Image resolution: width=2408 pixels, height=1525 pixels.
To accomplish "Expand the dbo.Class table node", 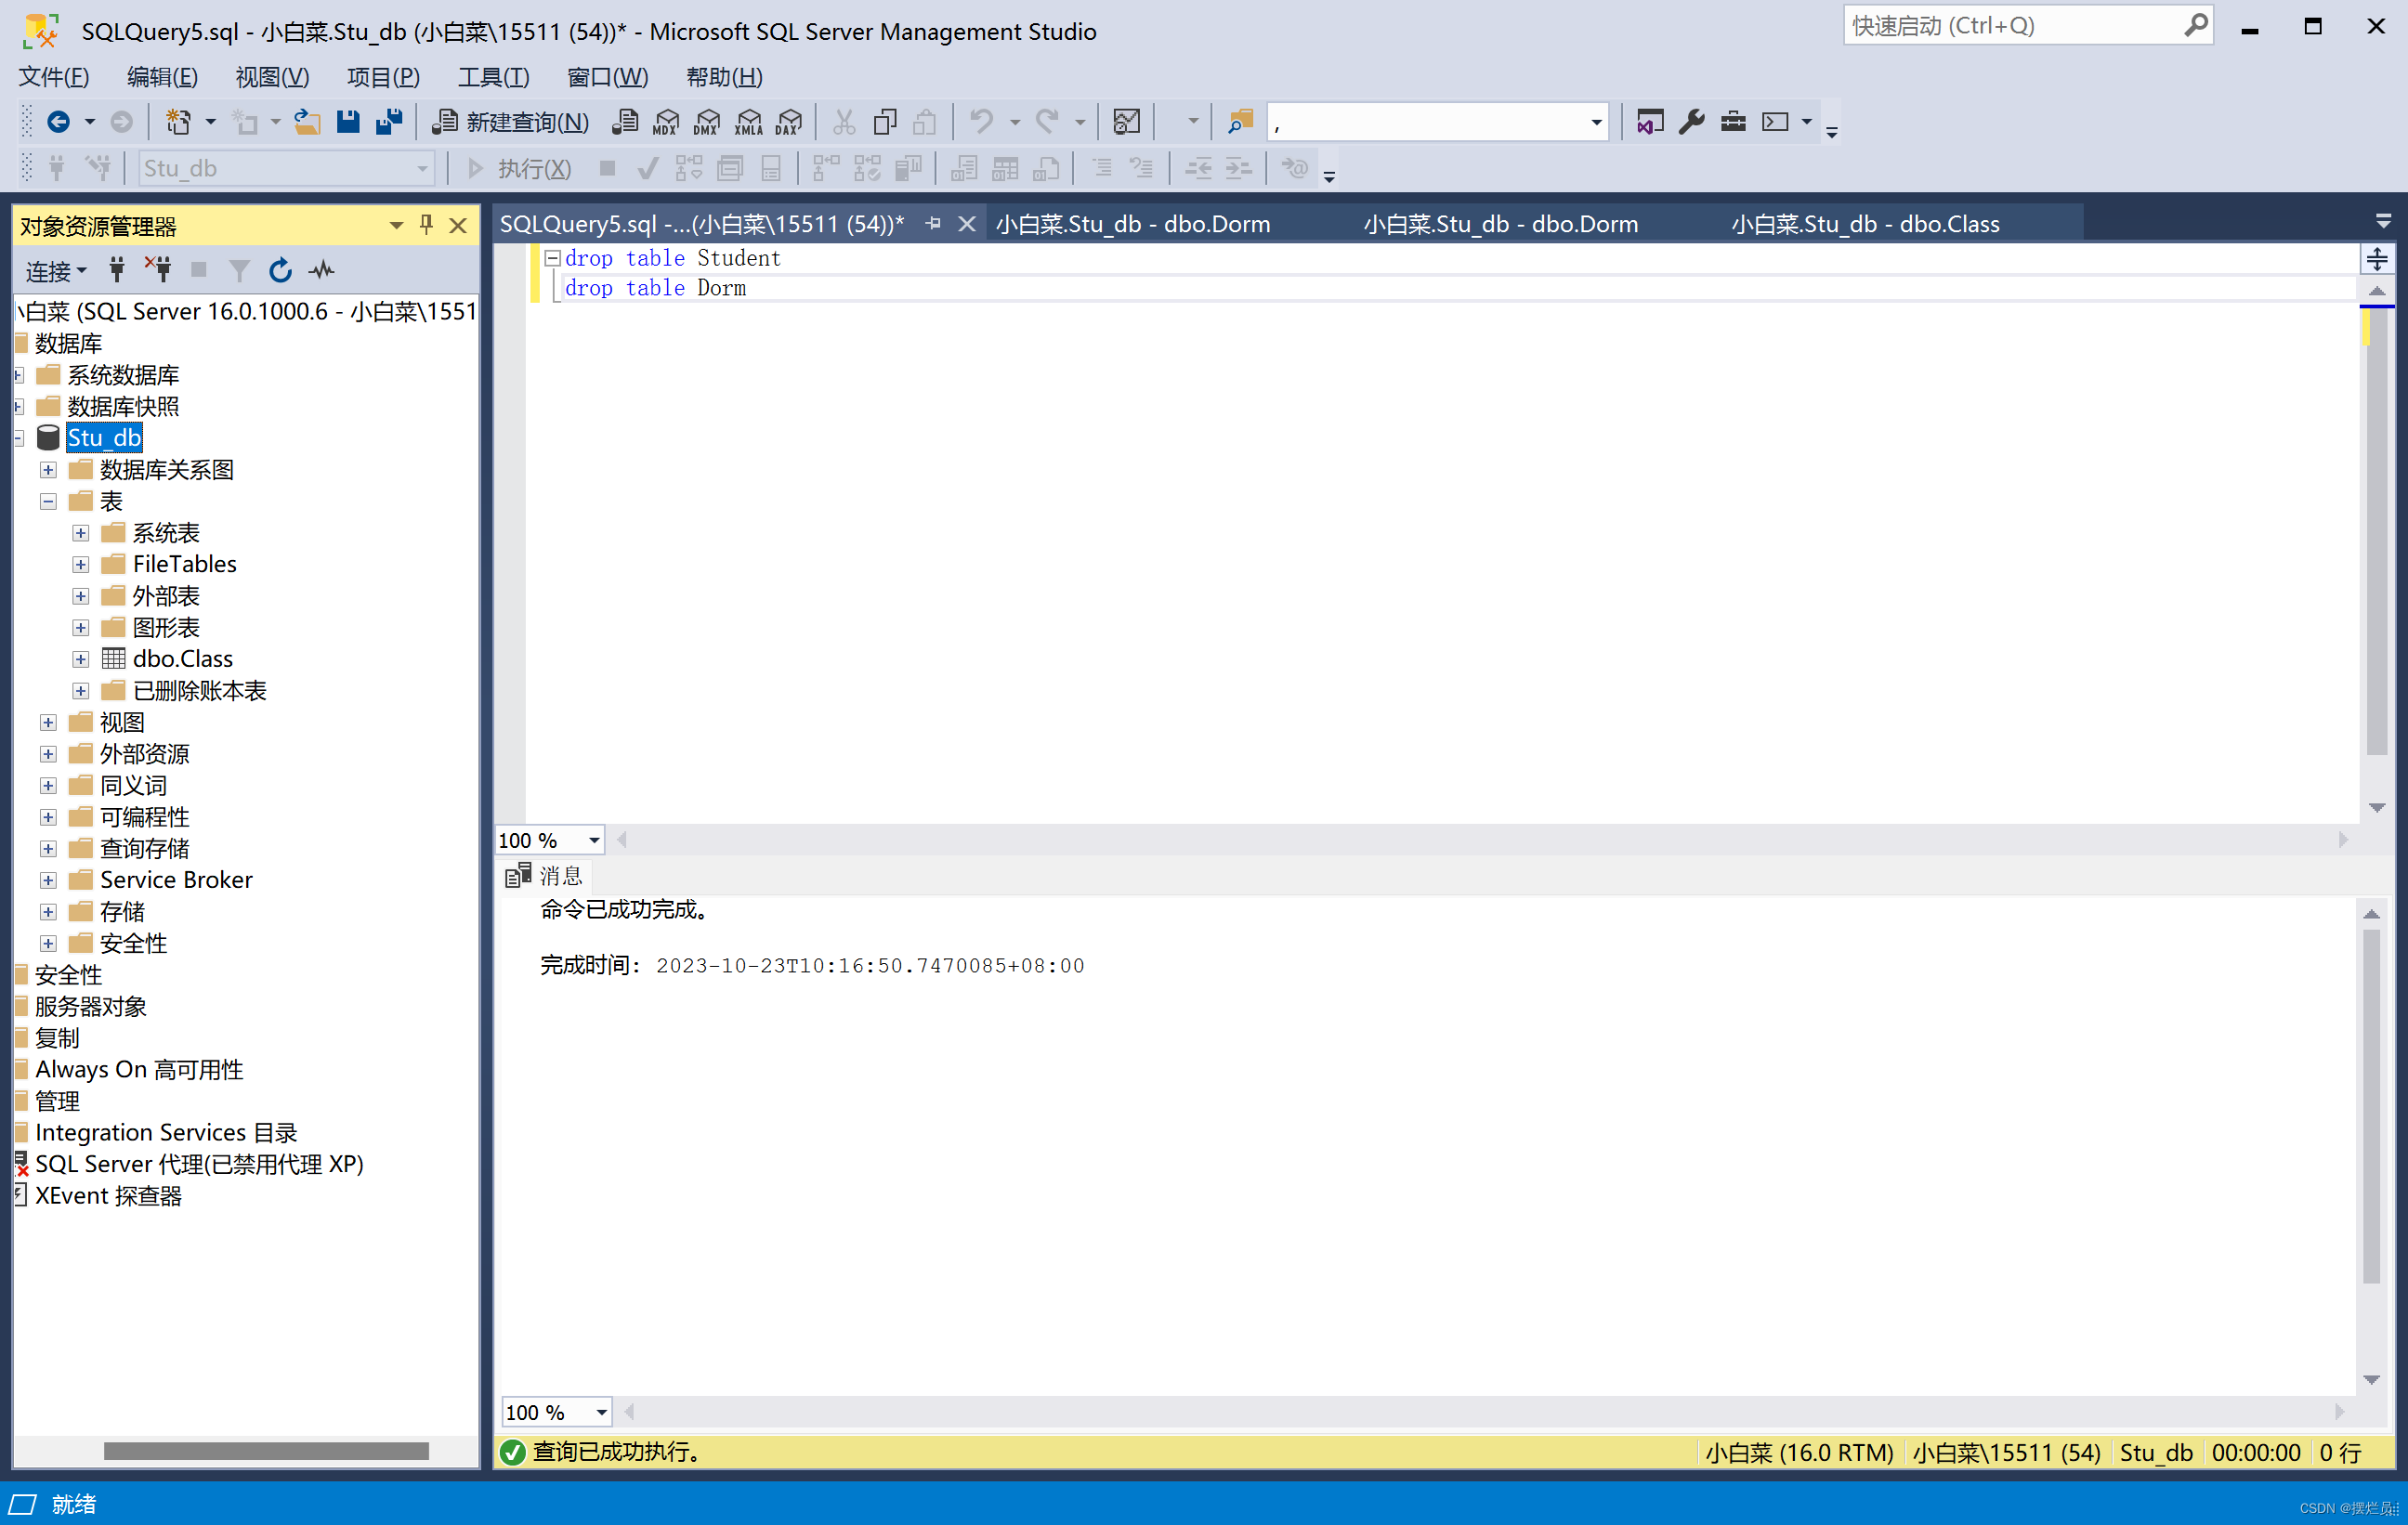I will click(x=81, y=660).
